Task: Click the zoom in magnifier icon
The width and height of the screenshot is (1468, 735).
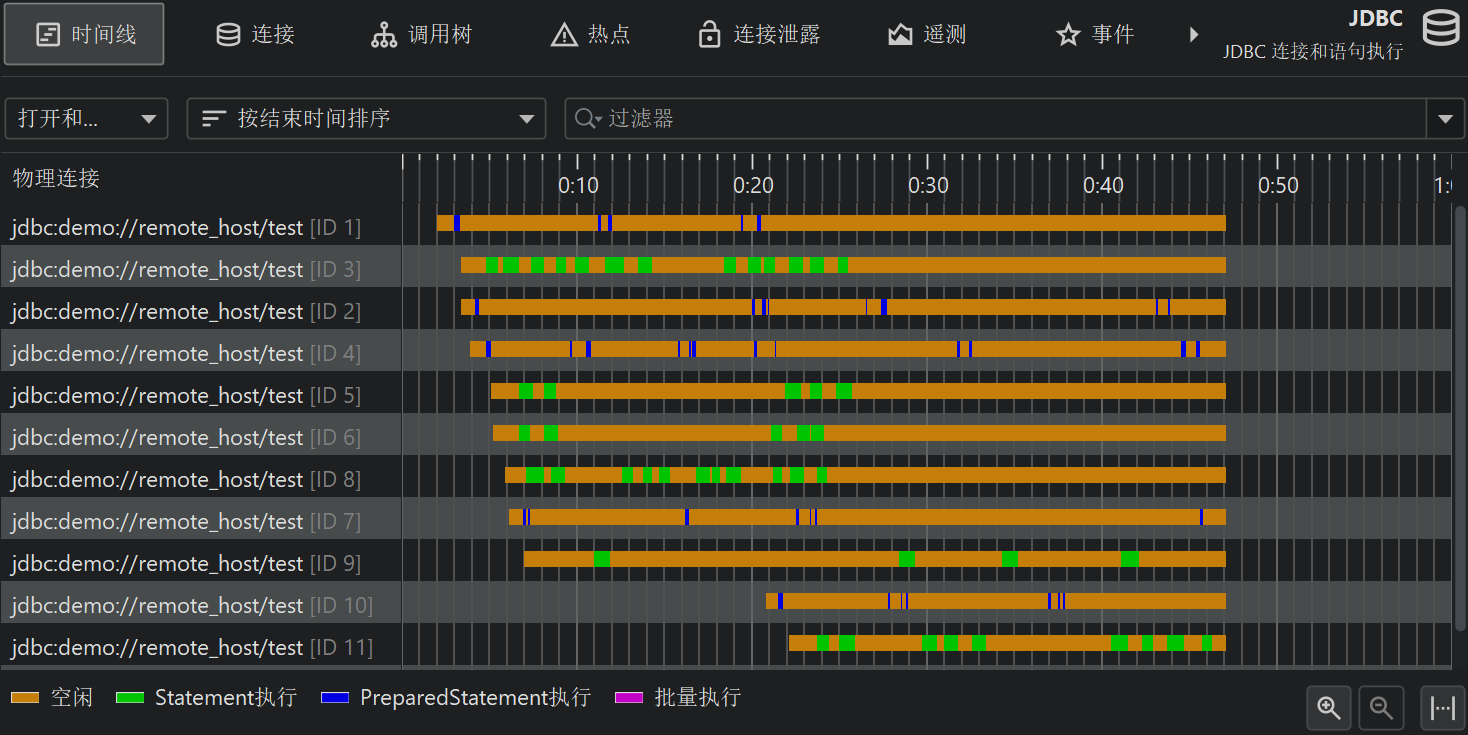Action: click(x=1329, y=708)
